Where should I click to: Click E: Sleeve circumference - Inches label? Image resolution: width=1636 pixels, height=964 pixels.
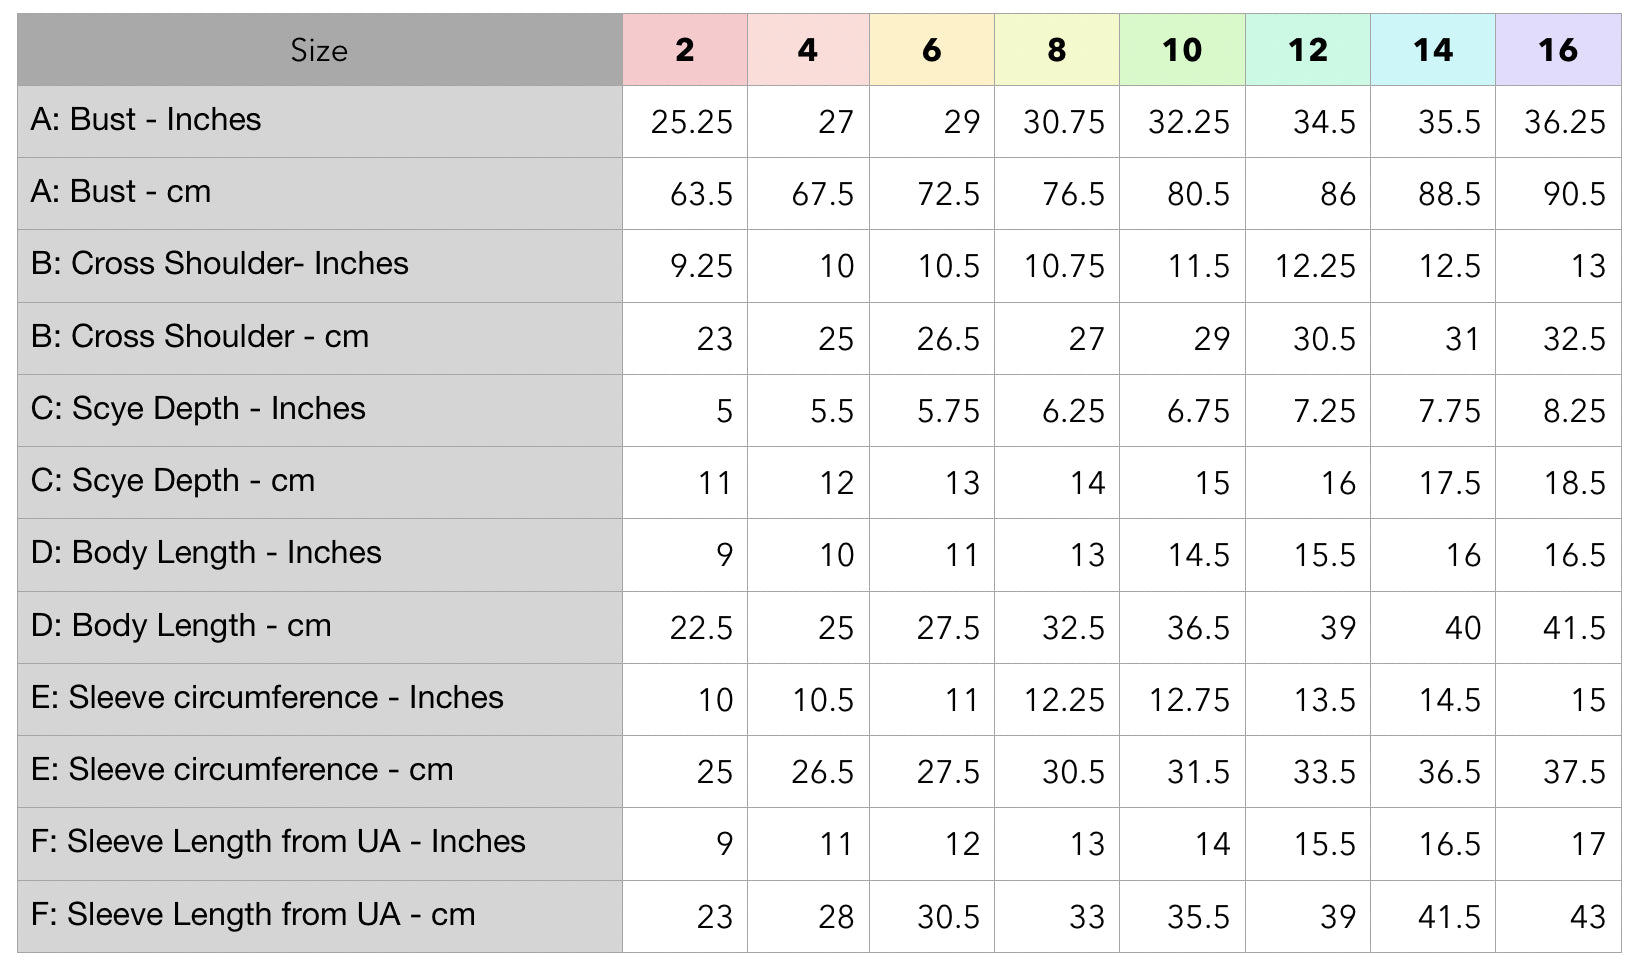[267, 698]
